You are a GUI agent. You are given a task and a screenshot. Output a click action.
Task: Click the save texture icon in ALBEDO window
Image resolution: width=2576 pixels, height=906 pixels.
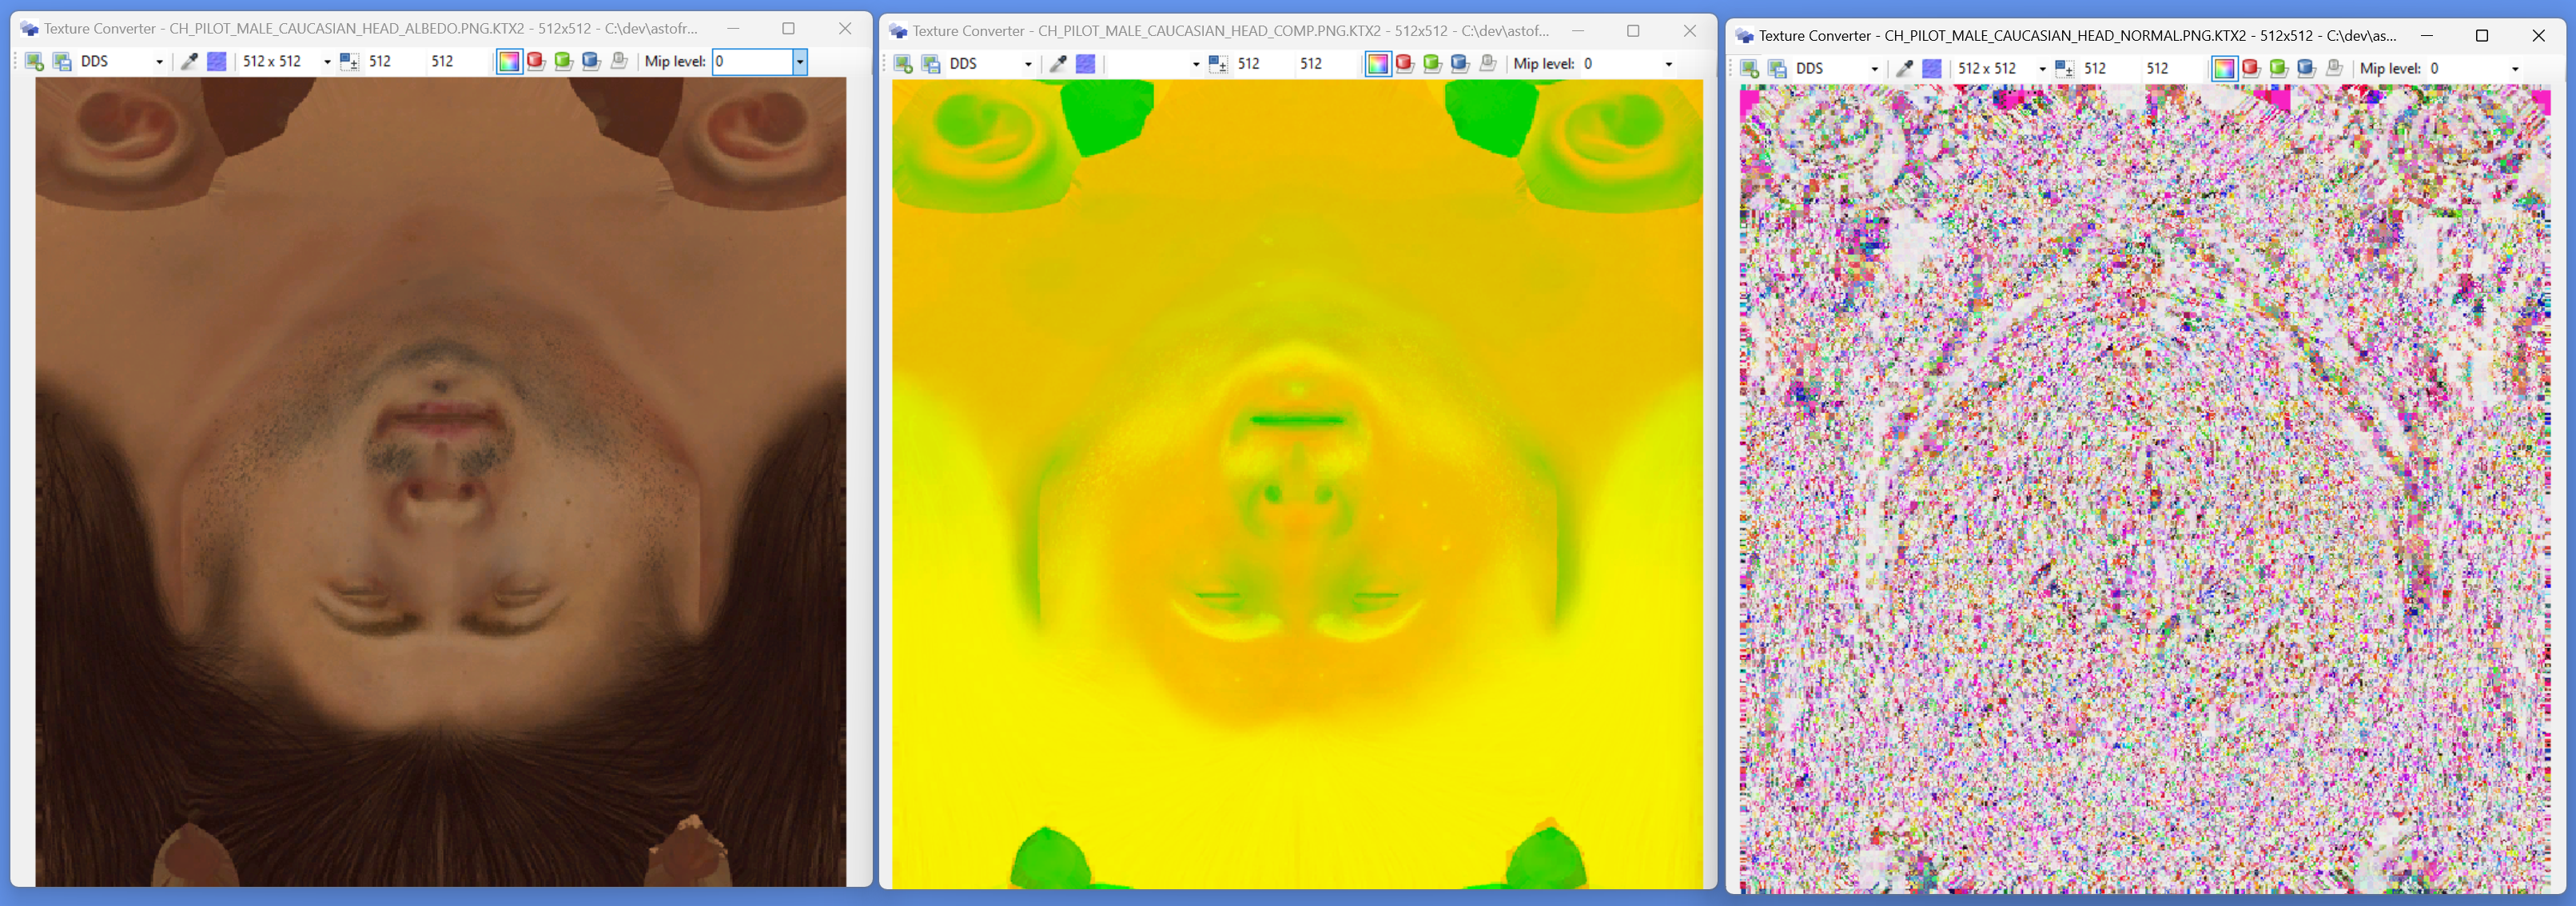[x=62, y=61]
